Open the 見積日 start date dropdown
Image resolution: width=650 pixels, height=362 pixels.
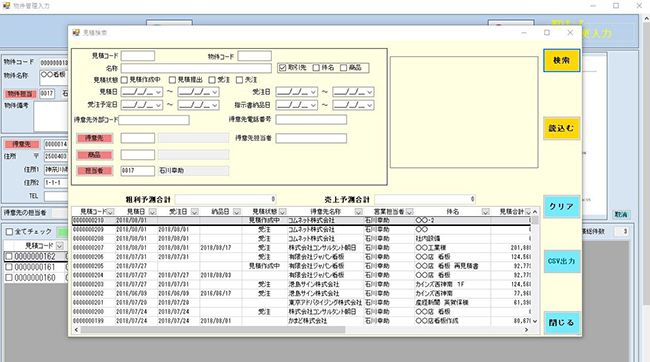(x=158, y=92)
